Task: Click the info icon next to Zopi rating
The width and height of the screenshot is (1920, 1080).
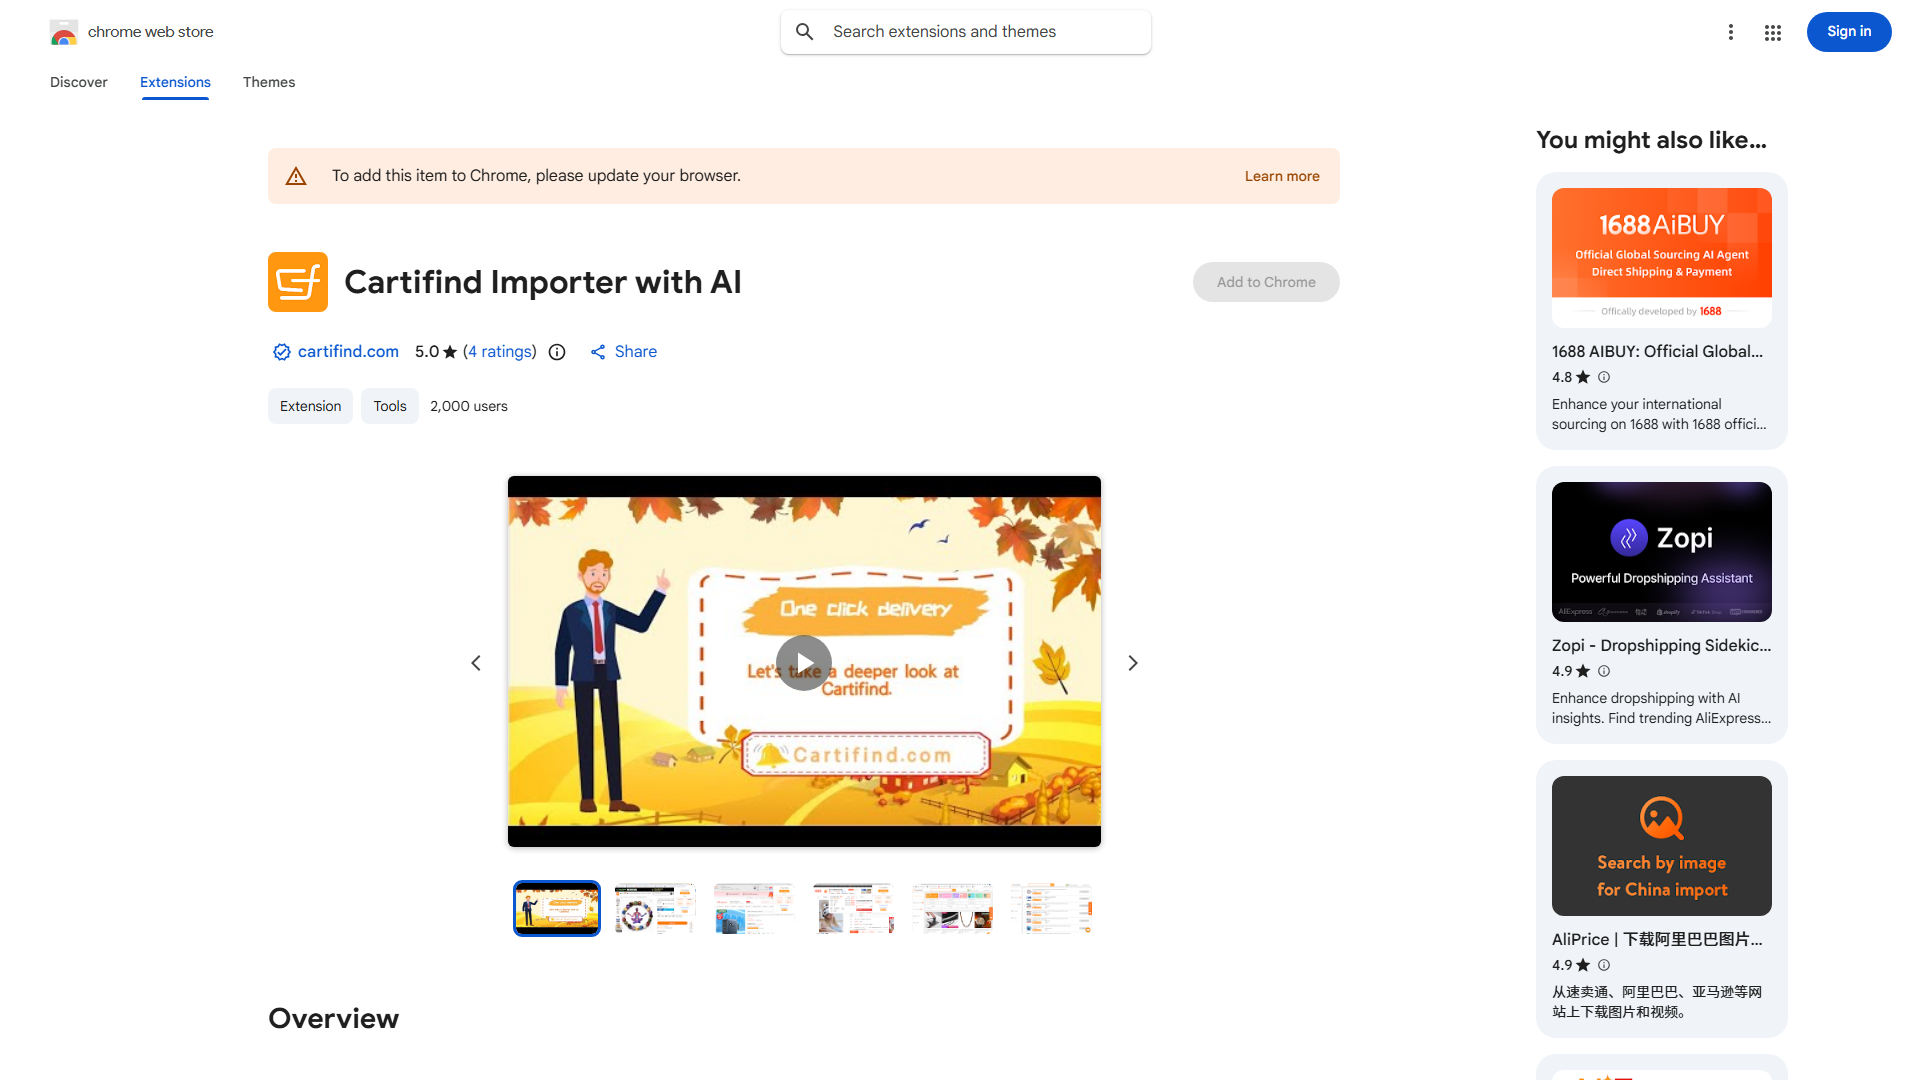Action: (1604, 671)
